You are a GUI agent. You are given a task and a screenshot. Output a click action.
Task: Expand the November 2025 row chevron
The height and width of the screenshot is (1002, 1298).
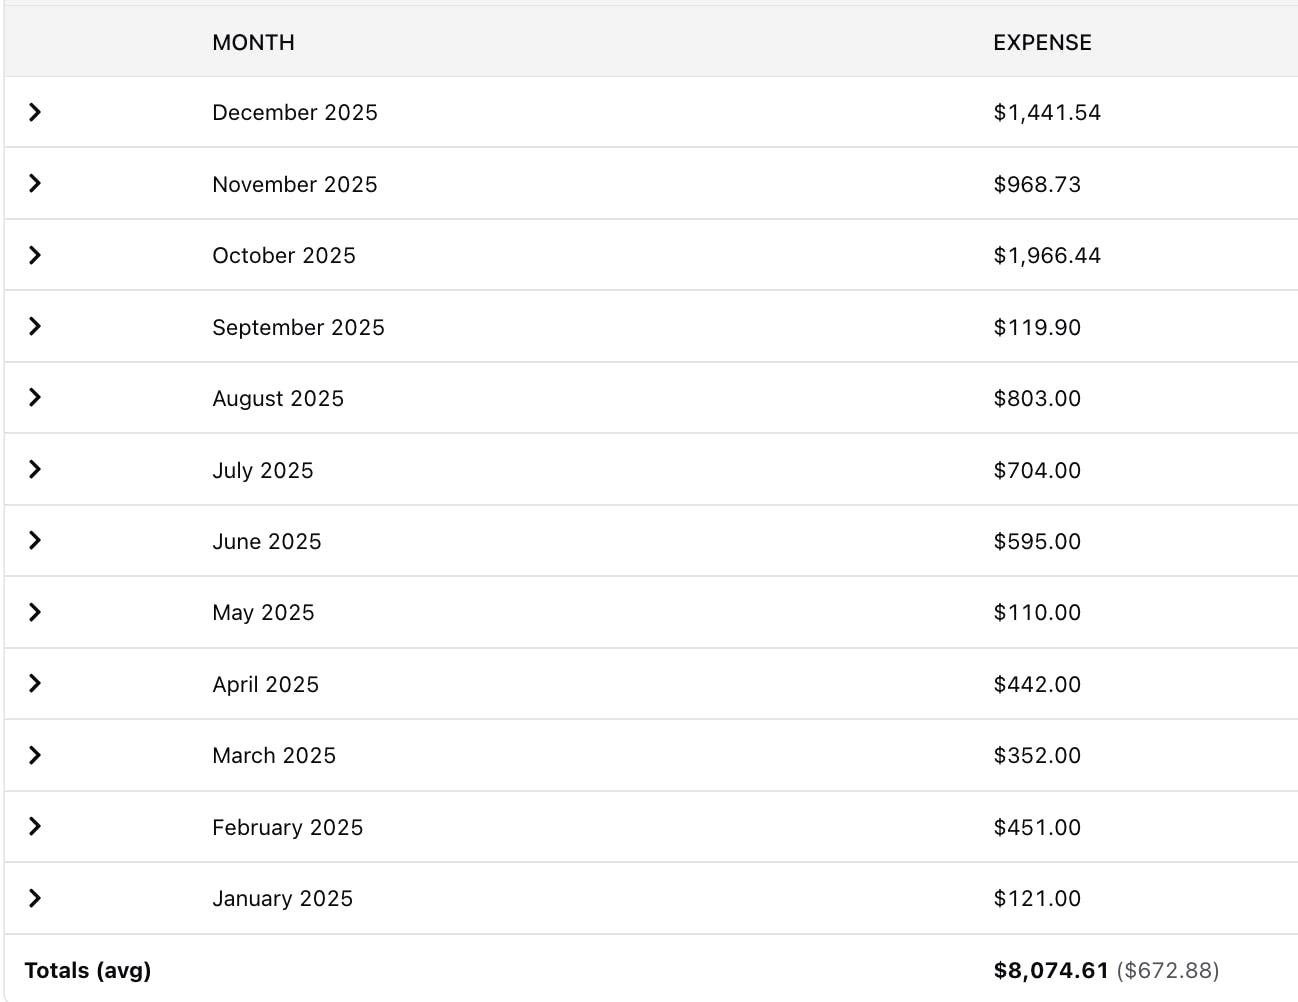click(x=35, y=183)
